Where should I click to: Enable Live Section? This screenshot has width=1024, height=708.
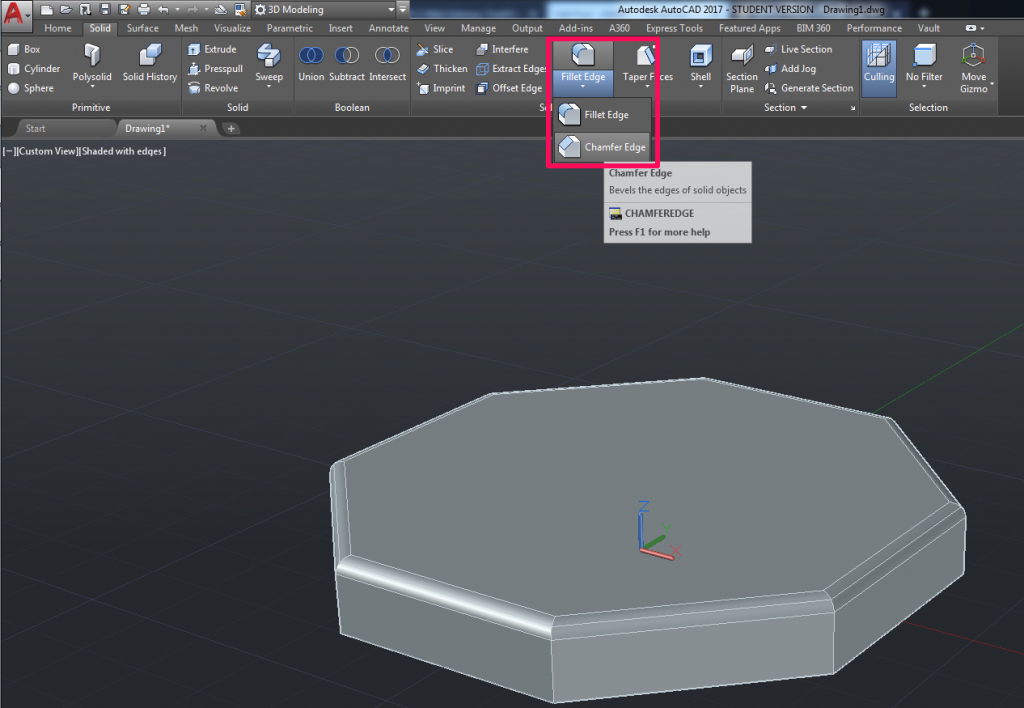pyautogui.click(x=803, y=48)
